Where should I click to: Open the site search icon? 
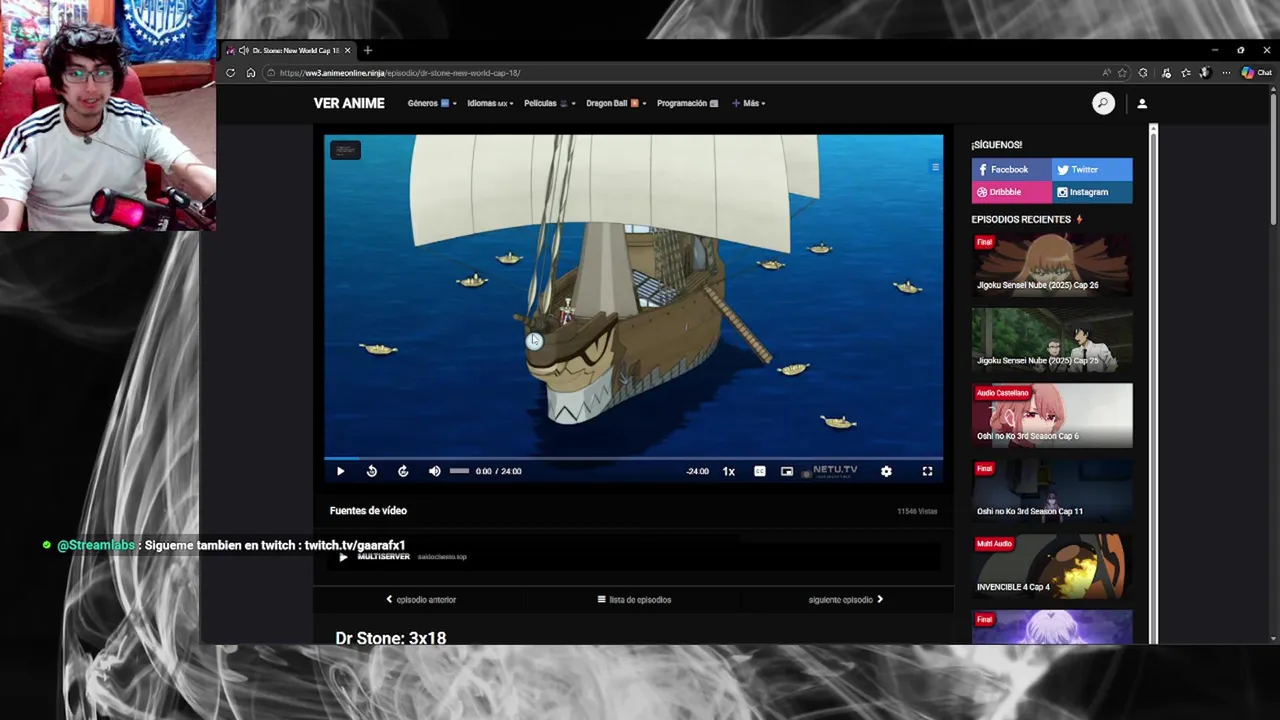[x=1103, y=103]
